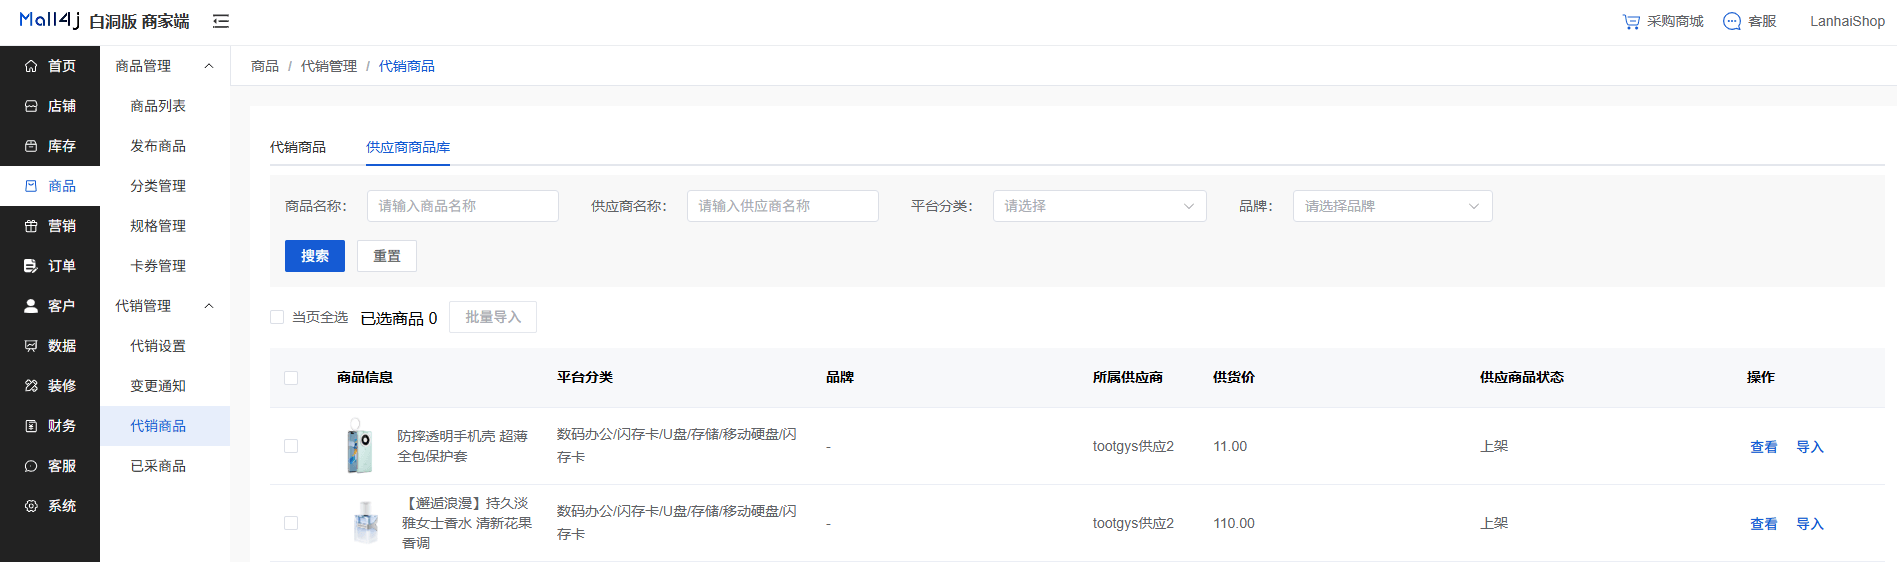Click the 供应商品状态 column header
This screenshot has height=562, width=1897.
point(1522,377)
